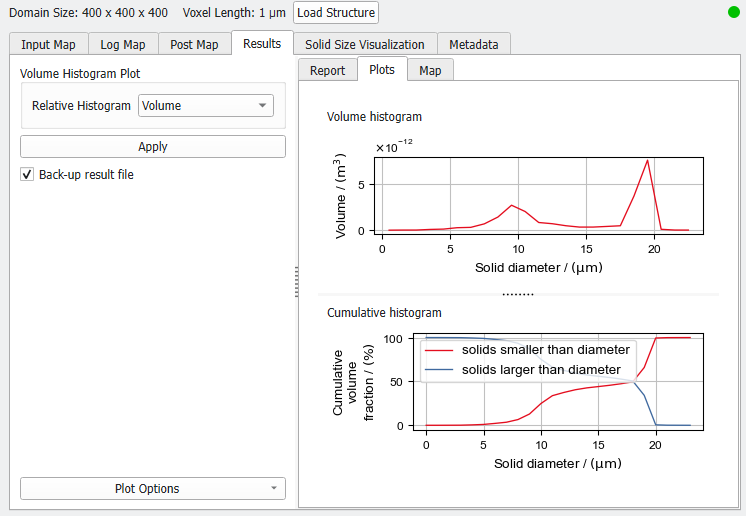Open the Map sub-tab
The width and height of the screenshot is (746, 516).
(x=430, y=70)
